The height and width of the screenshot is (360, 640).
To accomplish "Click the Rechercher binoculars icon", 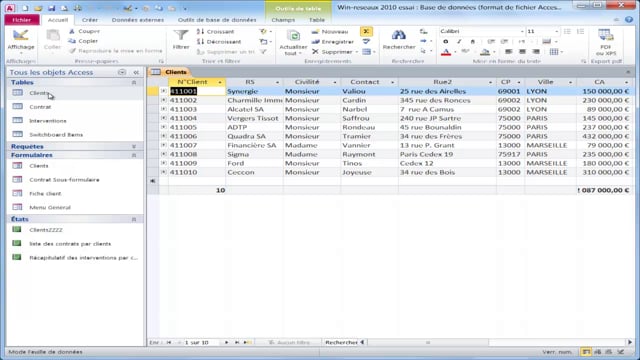I will click(398, 36).
